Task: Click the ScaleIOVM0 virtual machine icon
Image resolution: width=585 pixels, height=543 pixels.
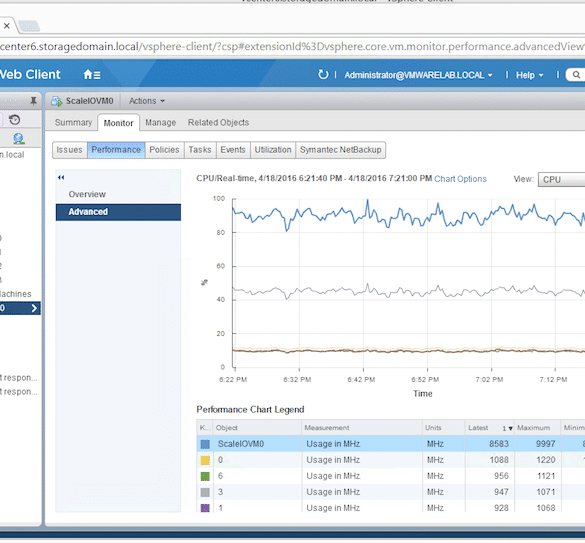Action: click(56, 101)
